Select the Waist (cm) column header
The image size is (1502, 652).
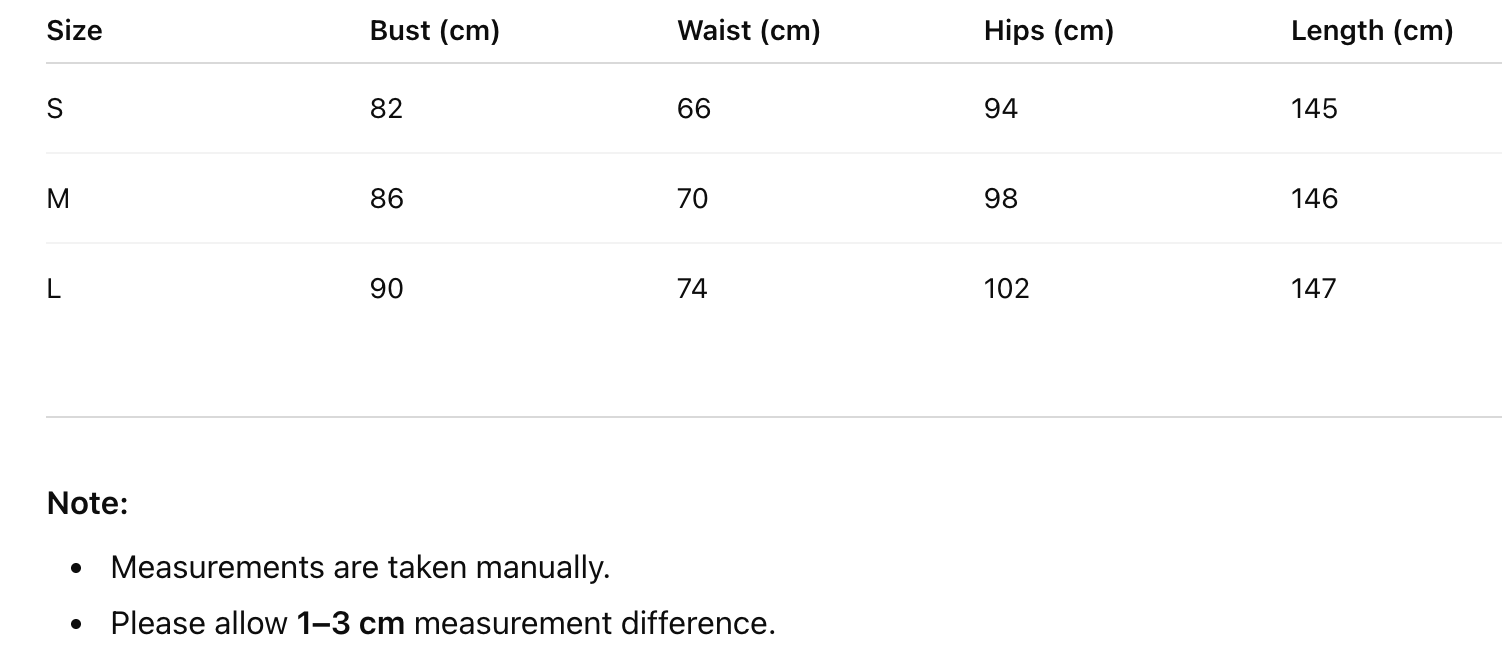[x=748, y=31]
